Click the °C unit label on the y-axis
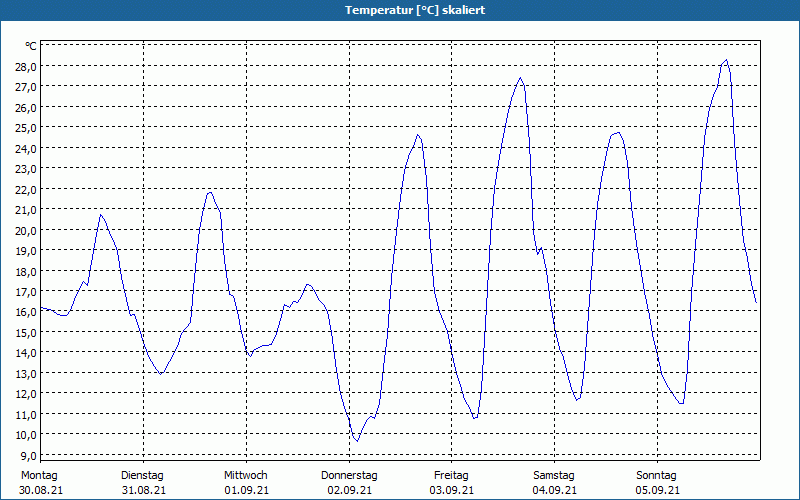Viewport: 800px width, 500px height. tap(31, 46)
